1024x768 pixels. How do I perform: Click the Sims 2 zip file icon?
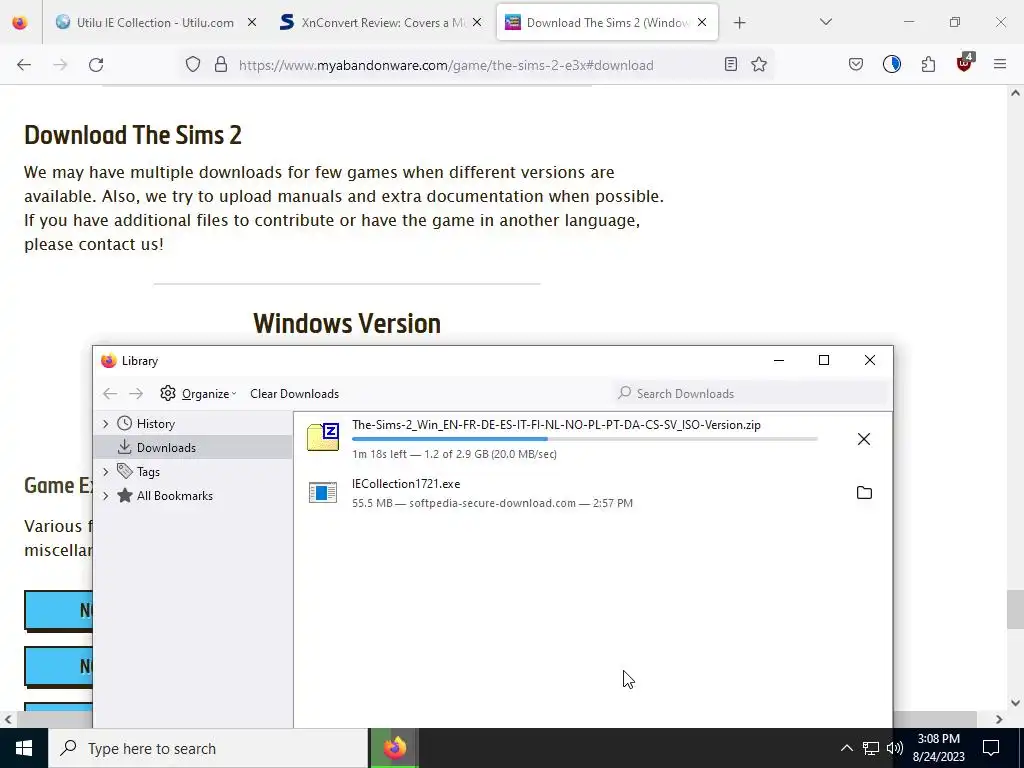[x=323, y=438]
